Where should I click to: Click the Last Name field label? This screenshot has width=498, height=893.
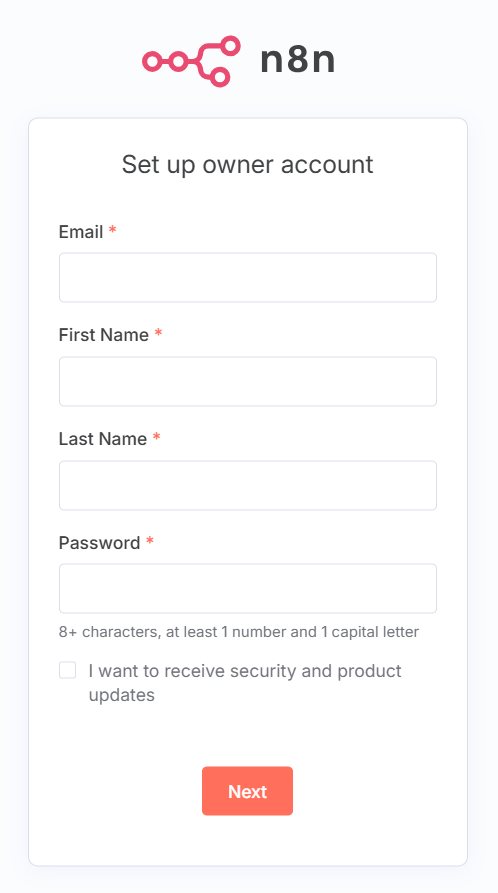coord(103,439)
